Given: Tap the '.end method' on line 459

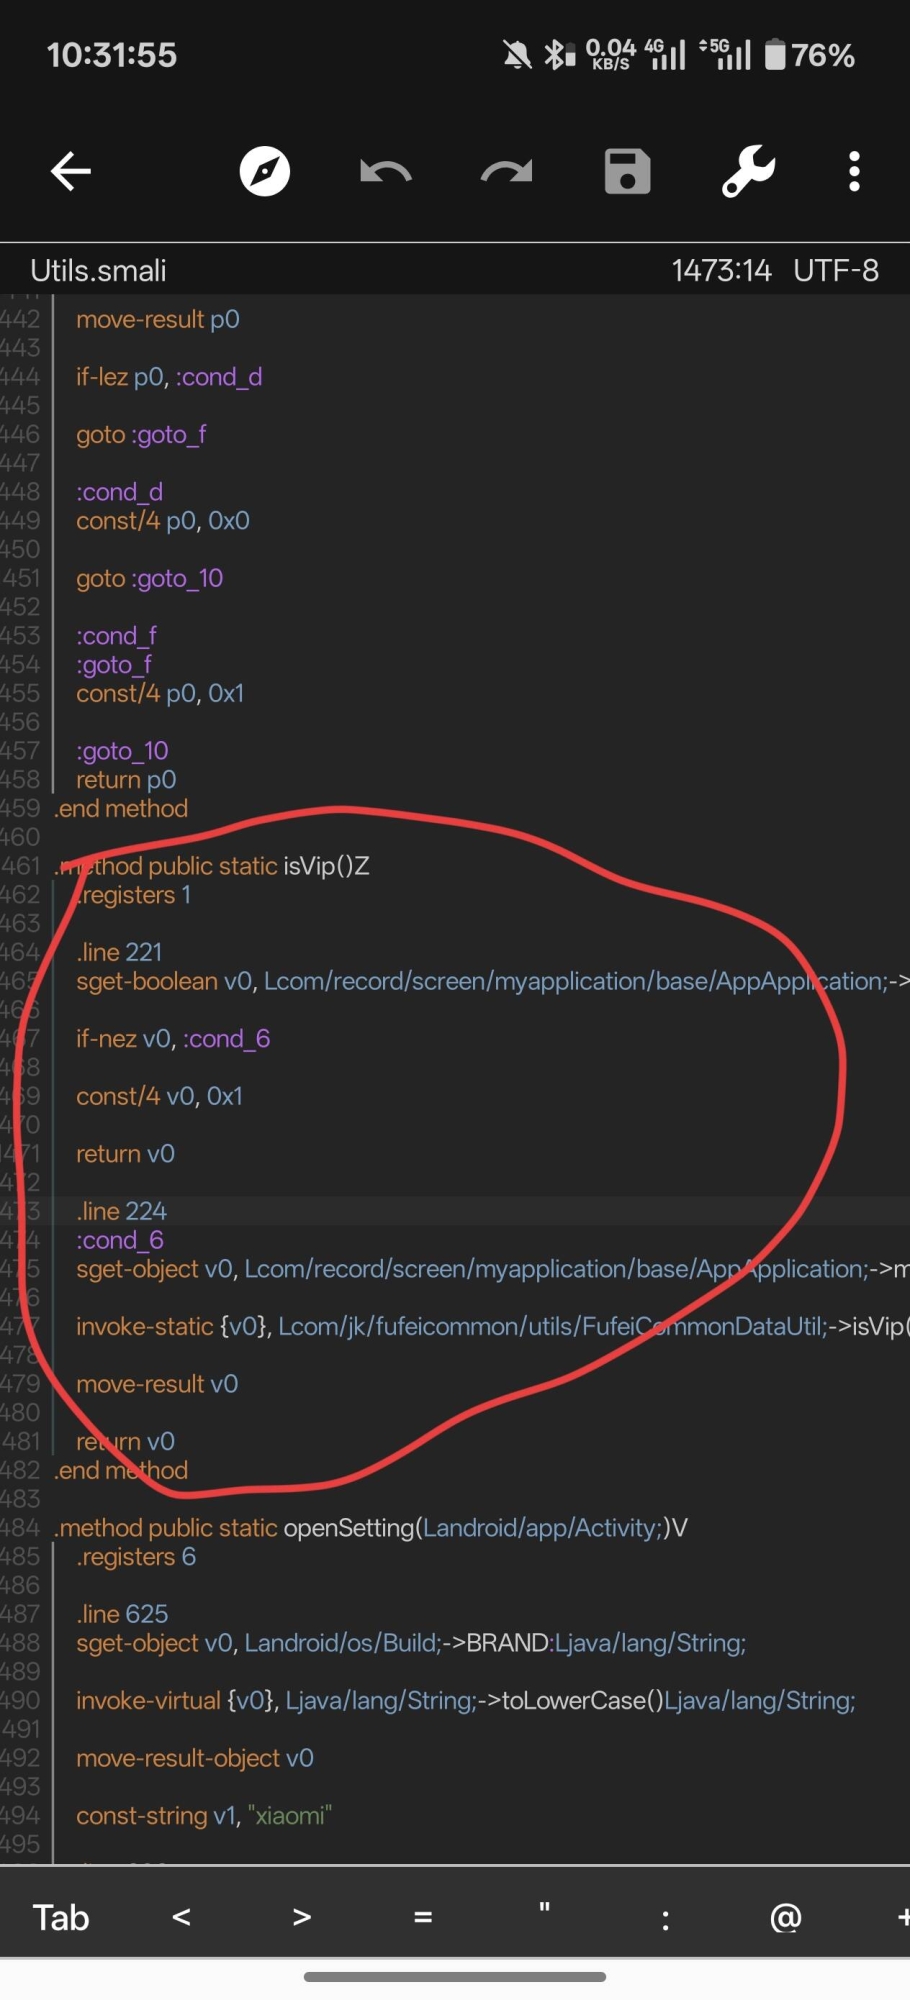Looking at the screenshot, I should click(x=121, y=809).
